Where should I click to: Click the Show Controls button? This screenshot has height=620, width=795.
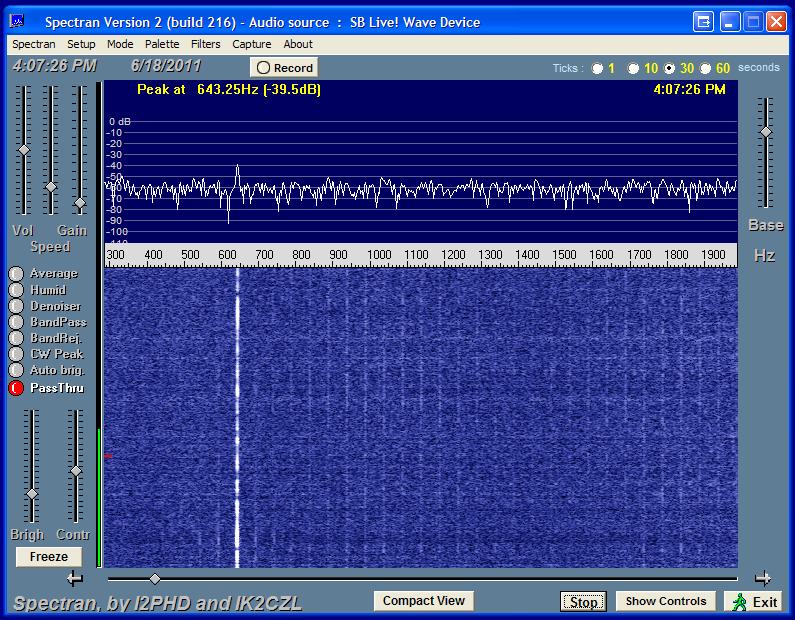pyautogui.click(x=666, y=601)
